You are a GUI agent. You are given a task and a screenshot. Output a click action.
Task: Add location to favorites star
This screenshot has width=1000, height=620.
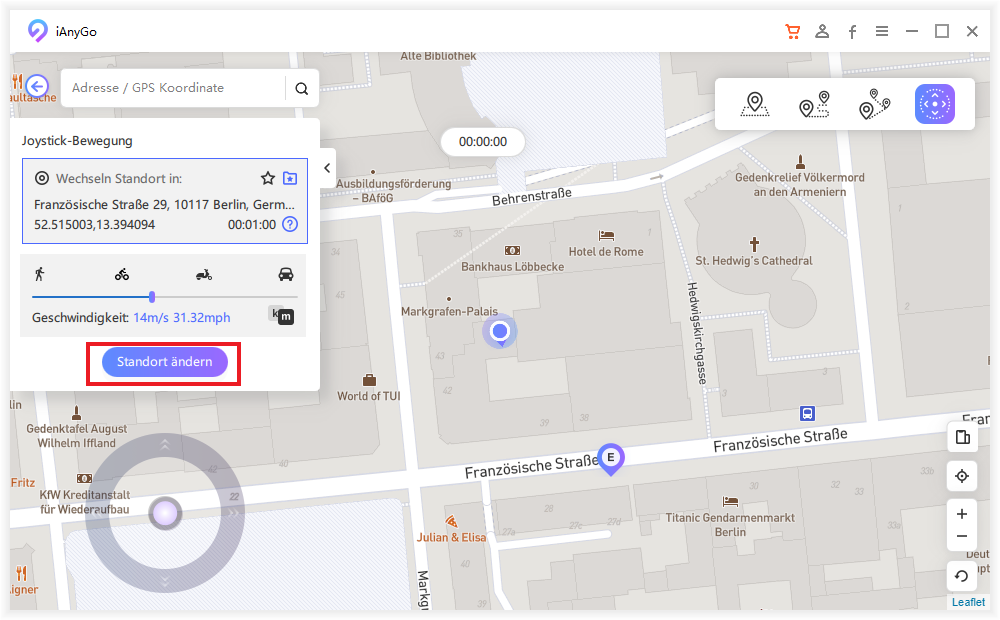[x=268, y=178]
